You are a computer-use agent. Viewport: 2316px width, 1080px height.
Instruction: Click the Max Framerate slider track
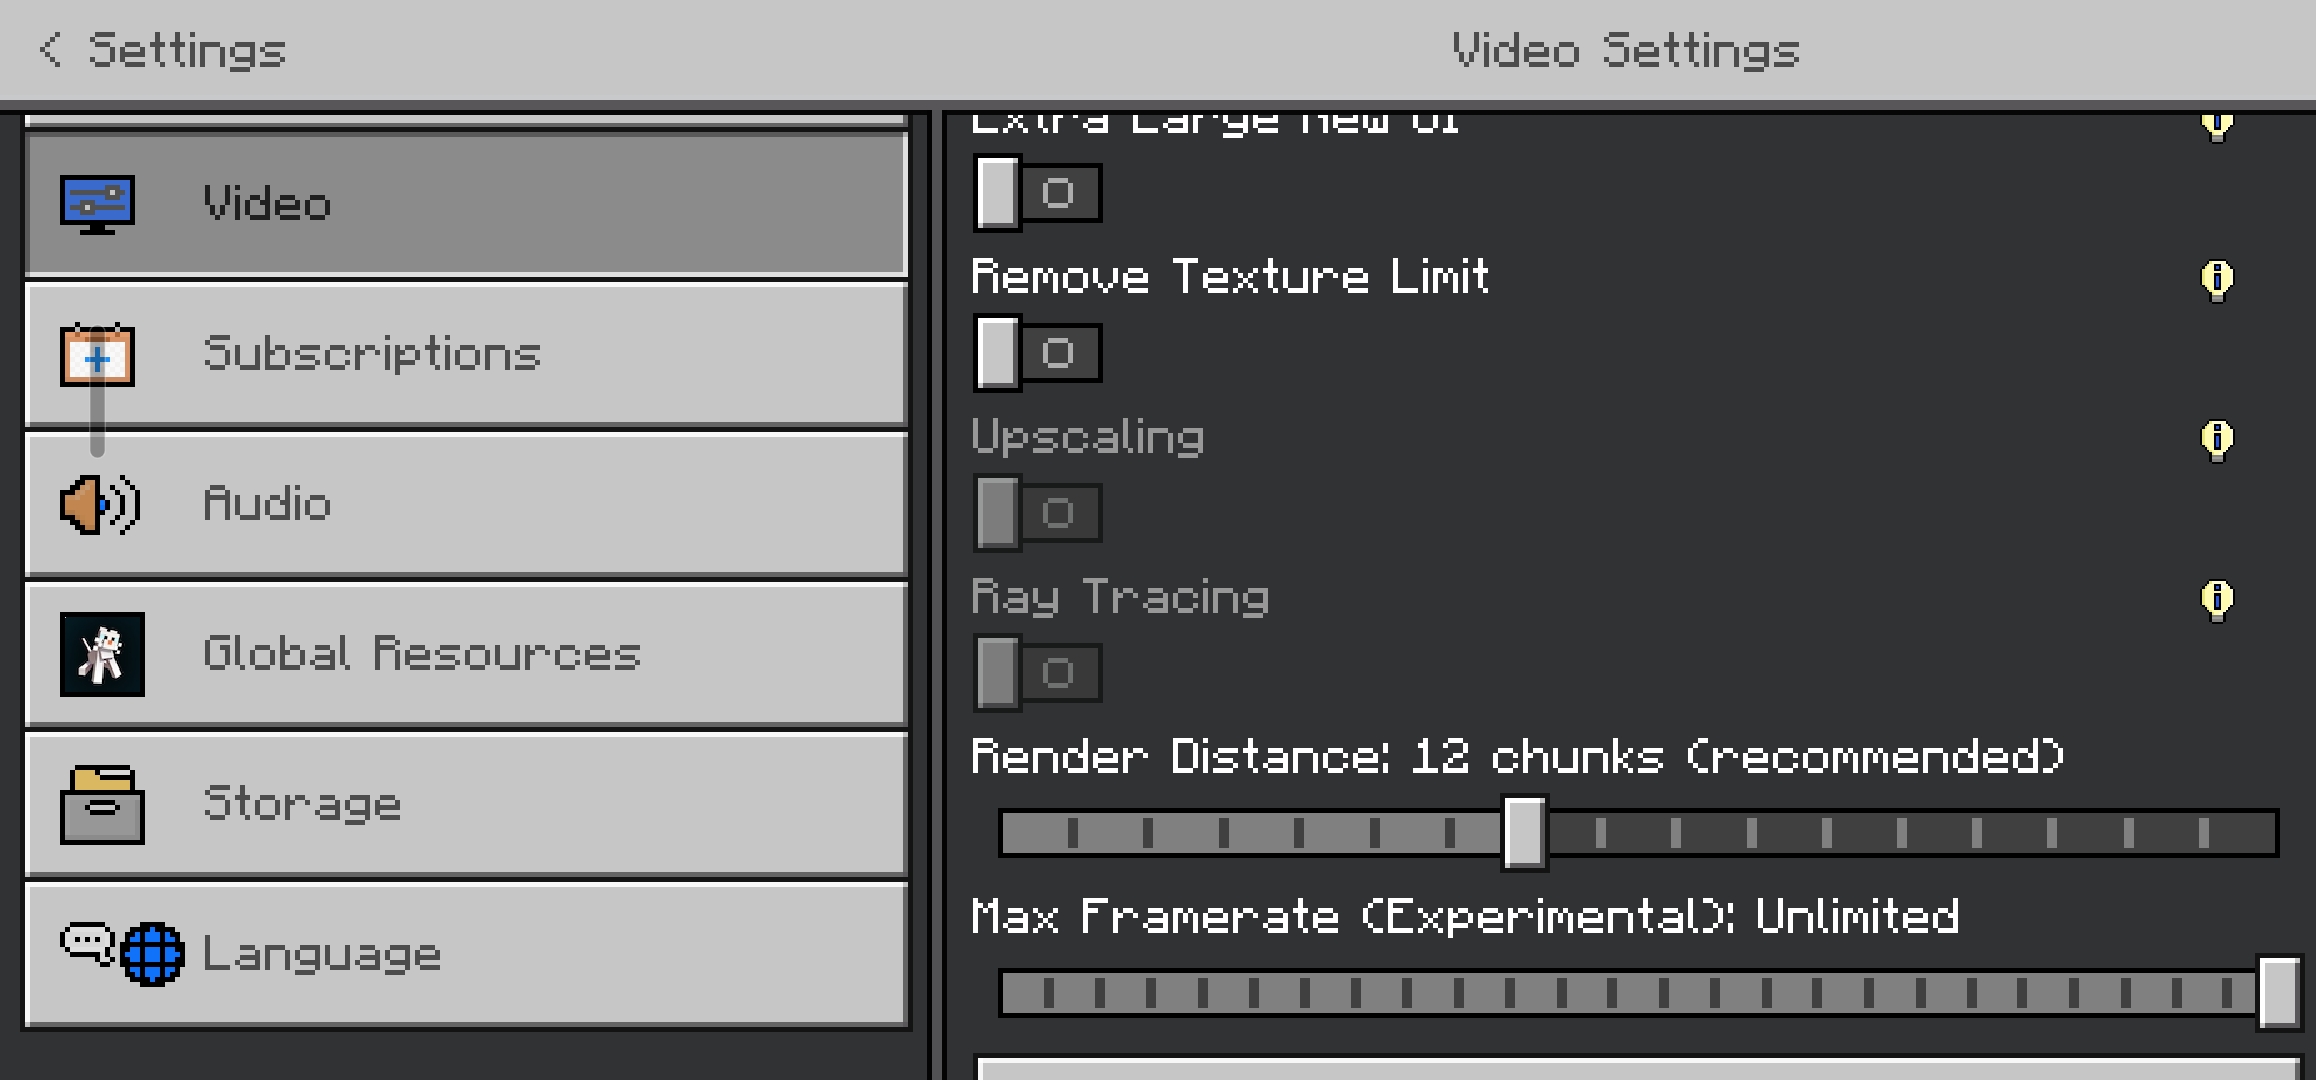[1638, 993]
